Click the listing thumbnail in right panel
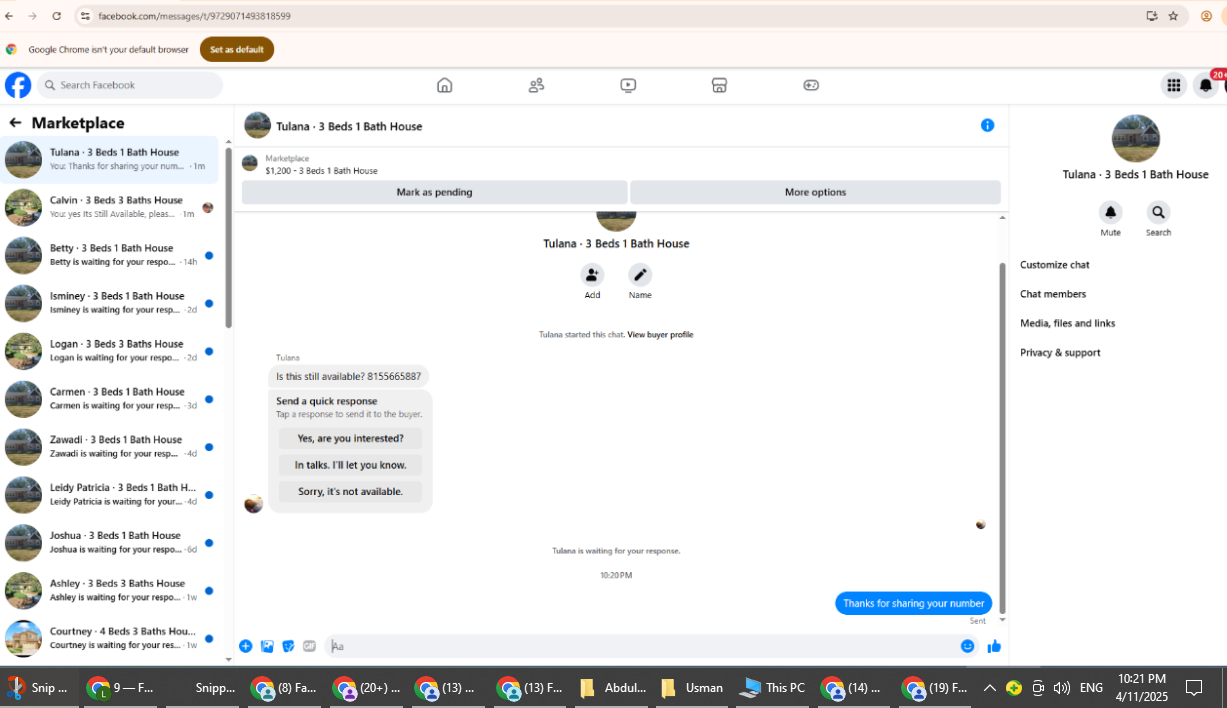The width and height of the screenshot is (1227, 708). pos(1136,138)
